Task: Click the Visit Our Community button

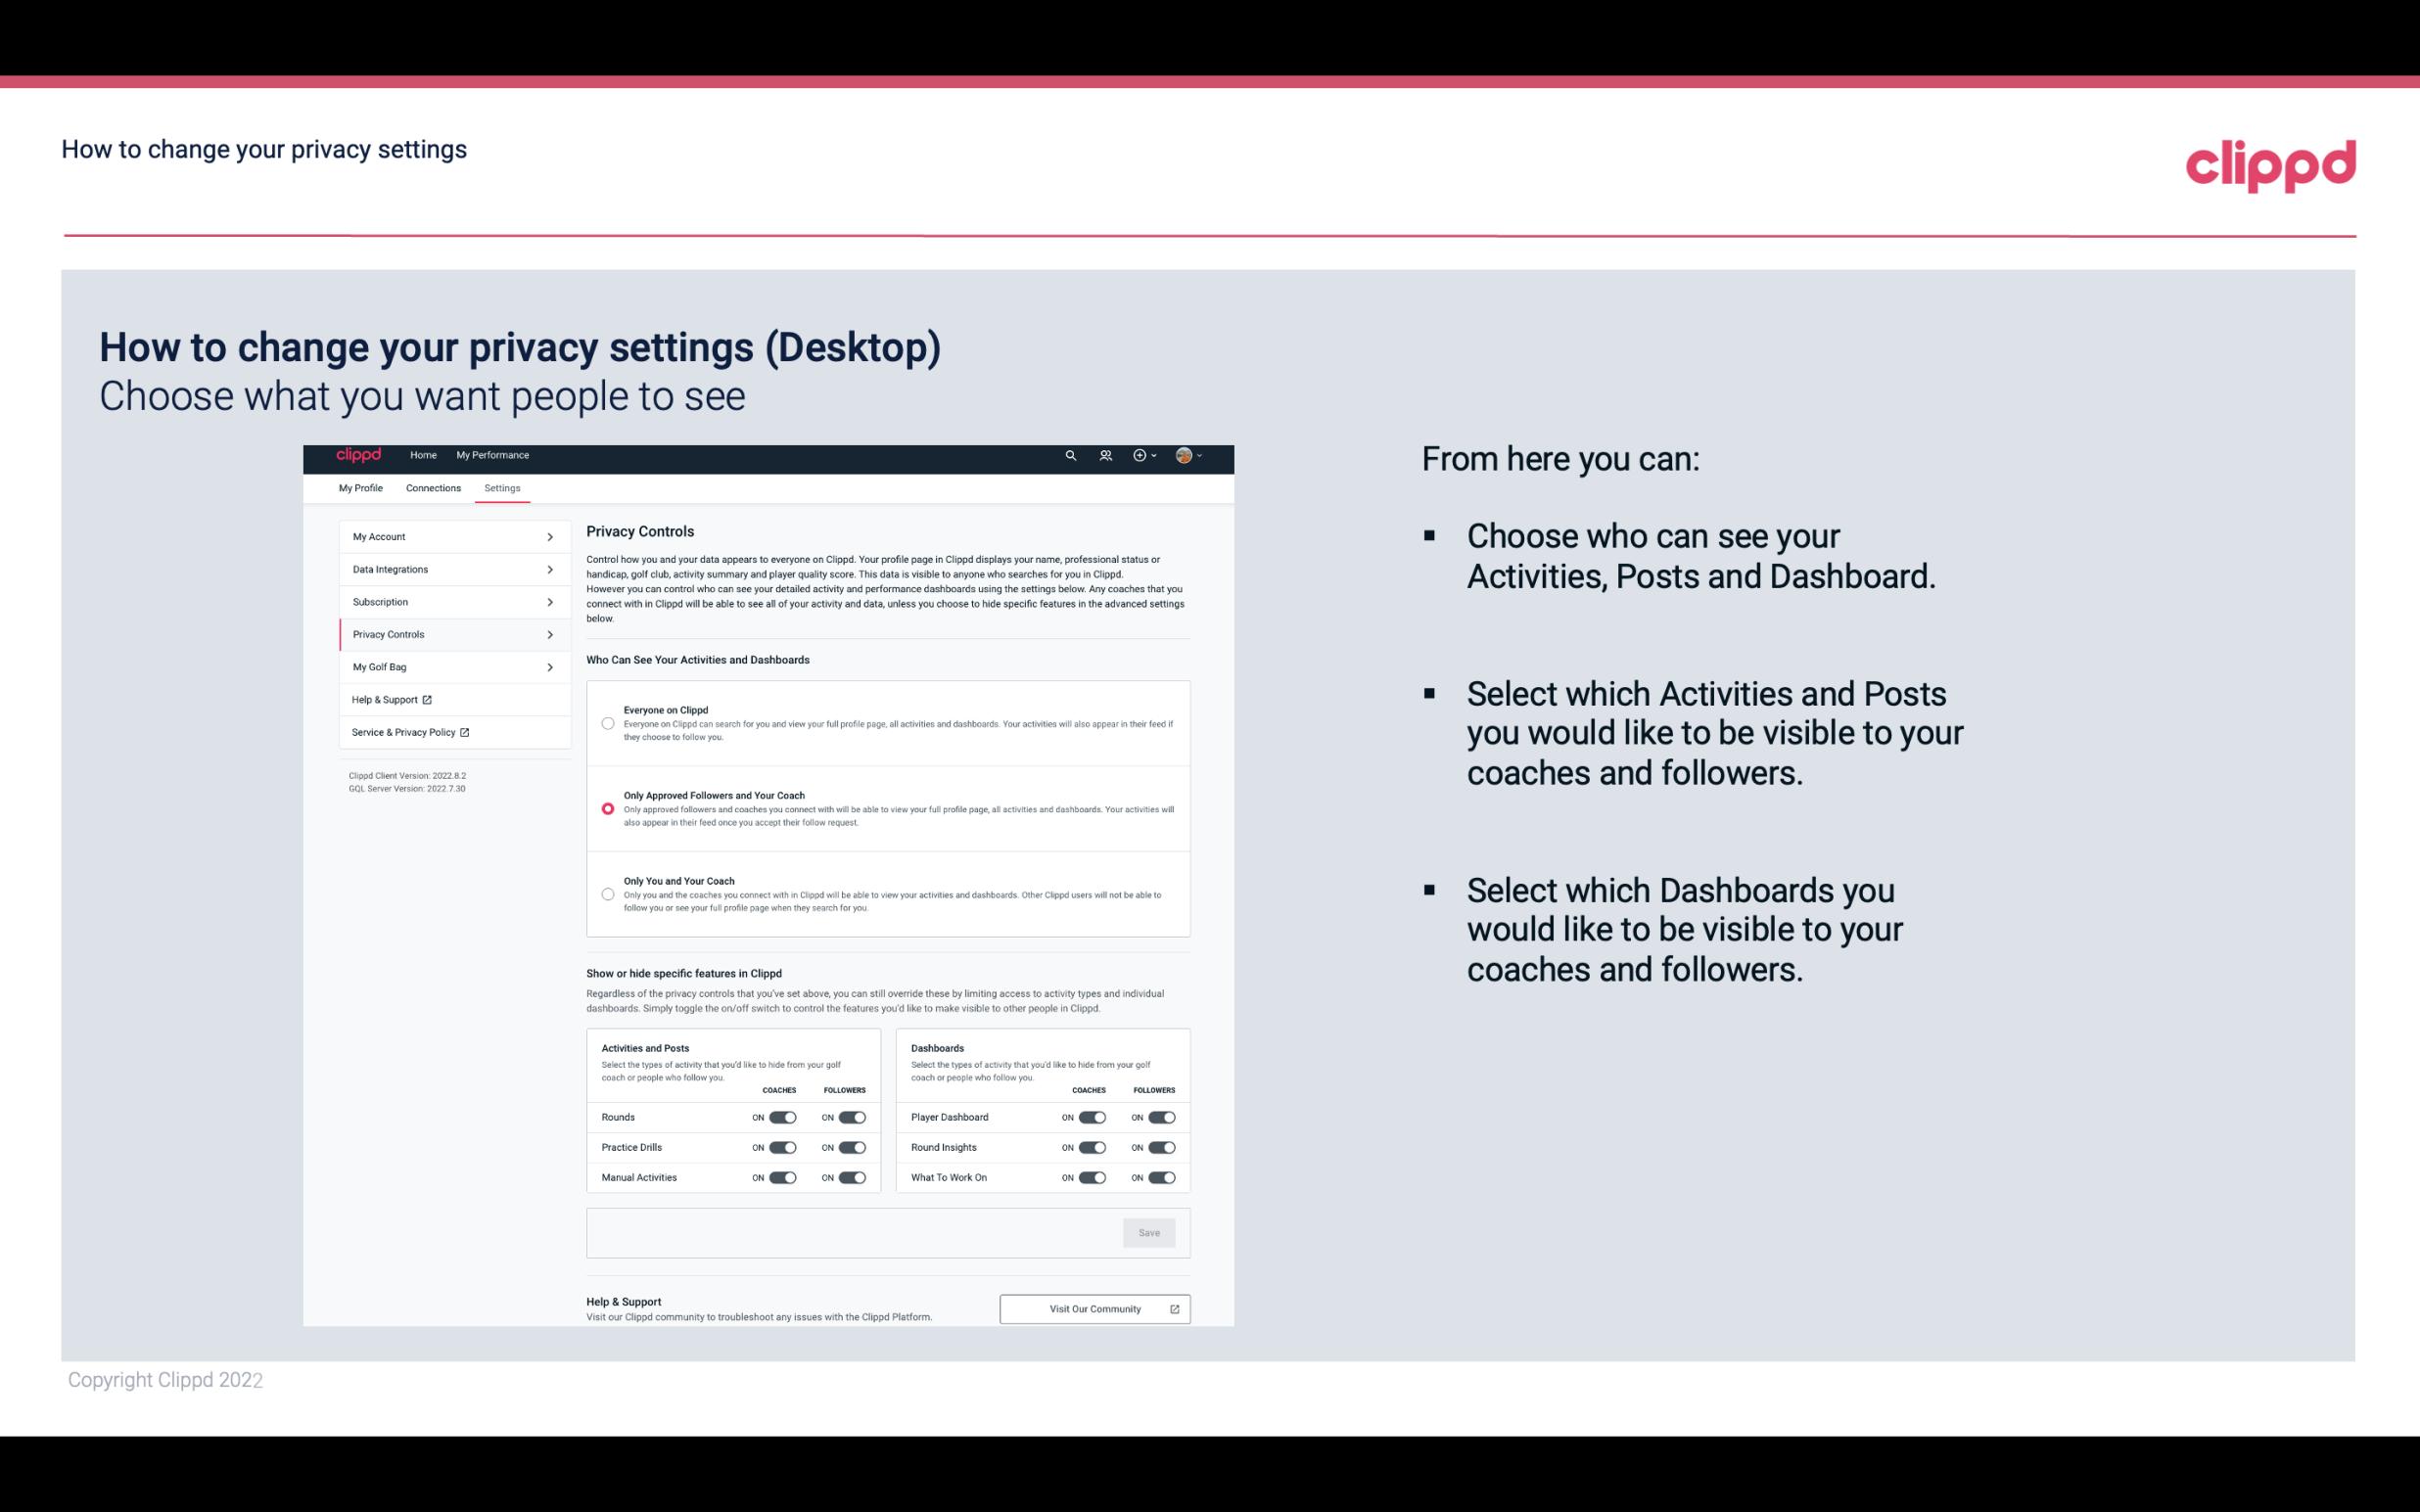Action: 1094,1308
